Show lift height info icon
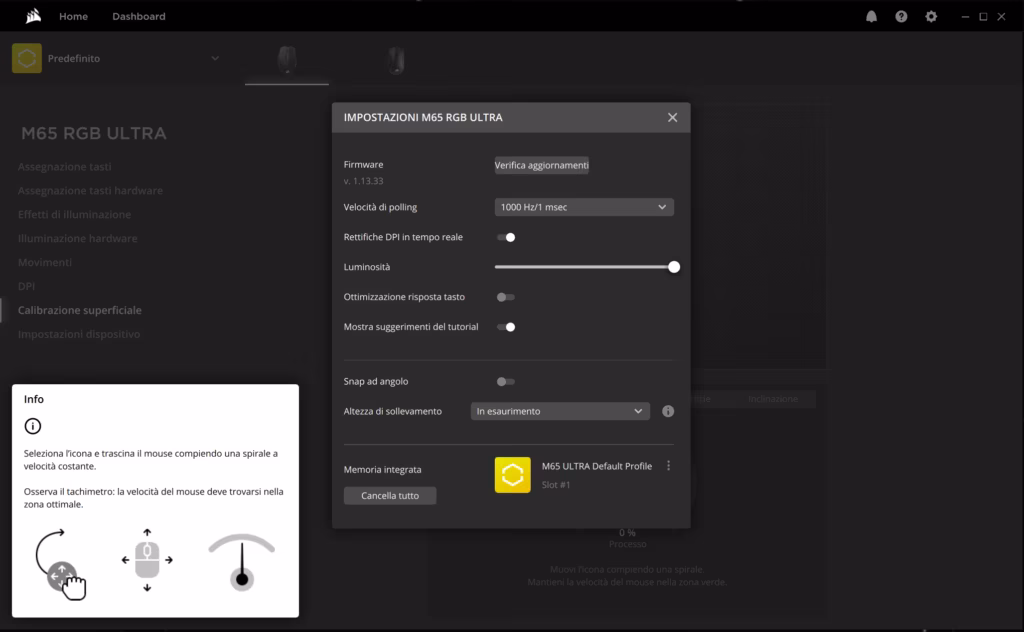1024x632 pixels. point(668,411)
